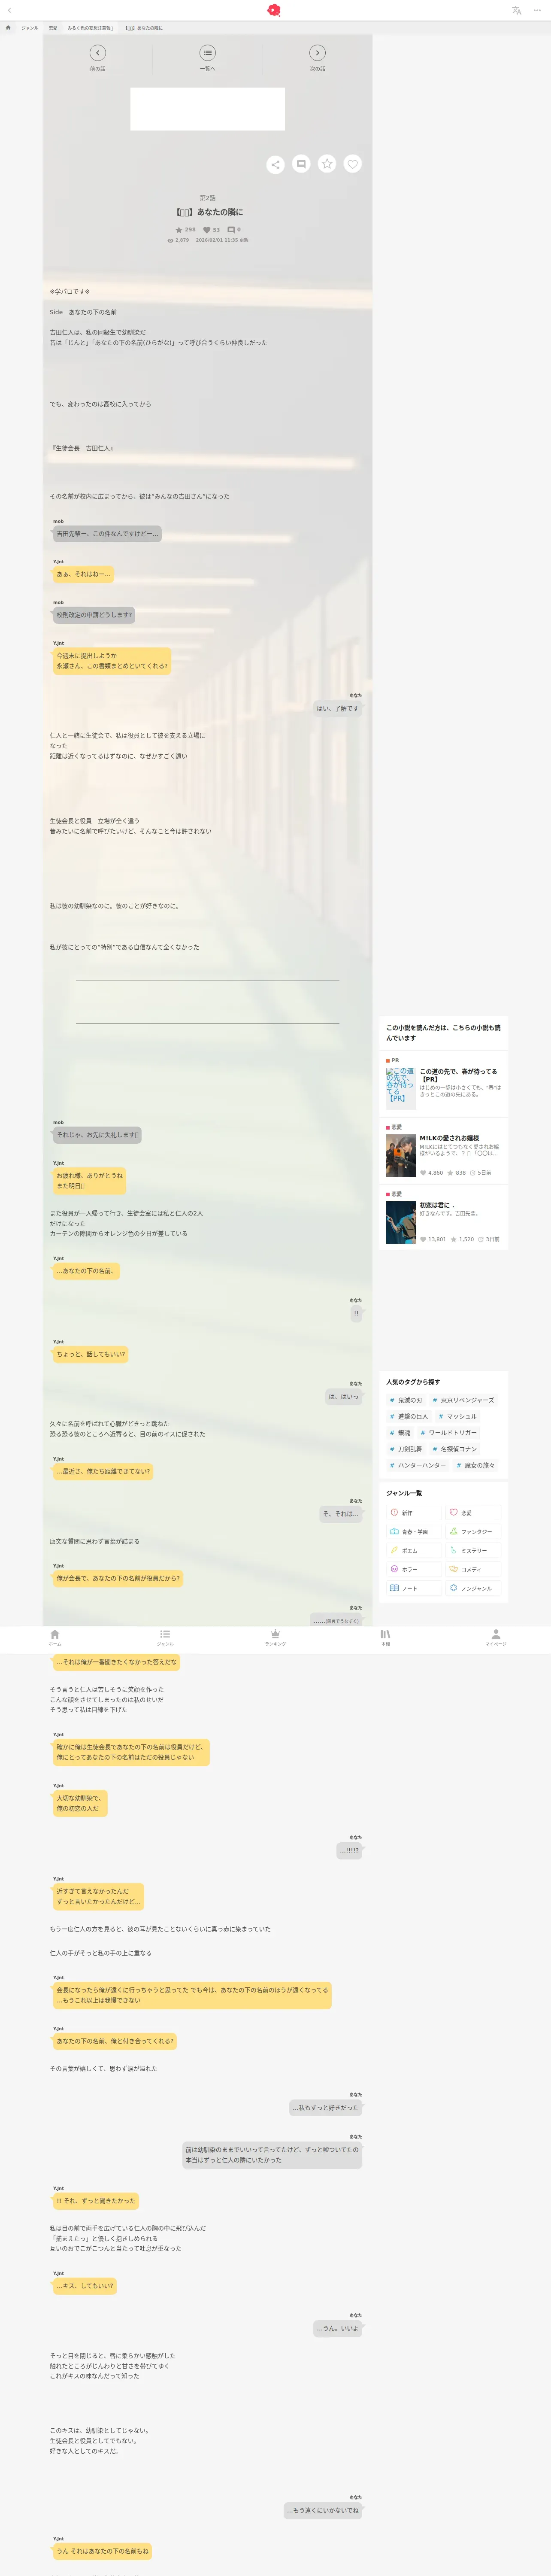Select the 刀剣乱舞 tag
The width and height of the screenshot is (551, 2576).
click(405, 1449)
